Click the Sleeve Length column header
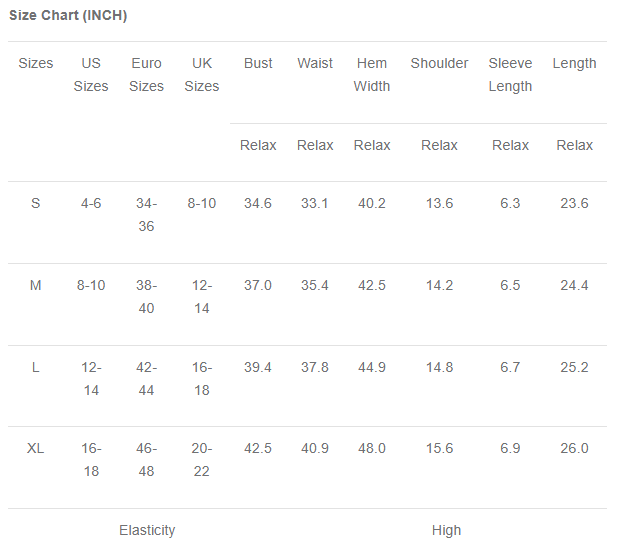Image resolution: width=619 pixels, height=556 pixels. (x=510, y=75)
